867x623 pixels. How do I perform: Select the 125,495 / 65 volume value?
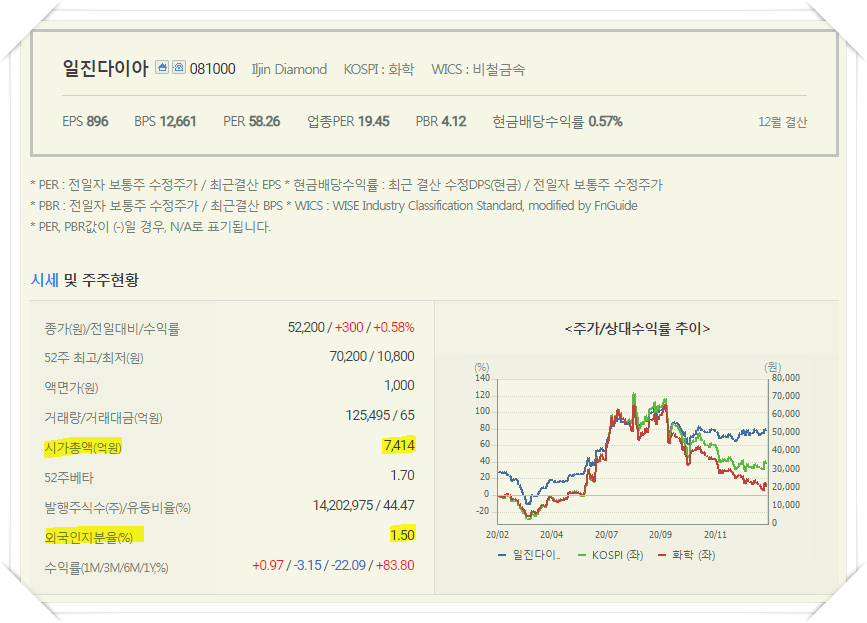(380, 415)
